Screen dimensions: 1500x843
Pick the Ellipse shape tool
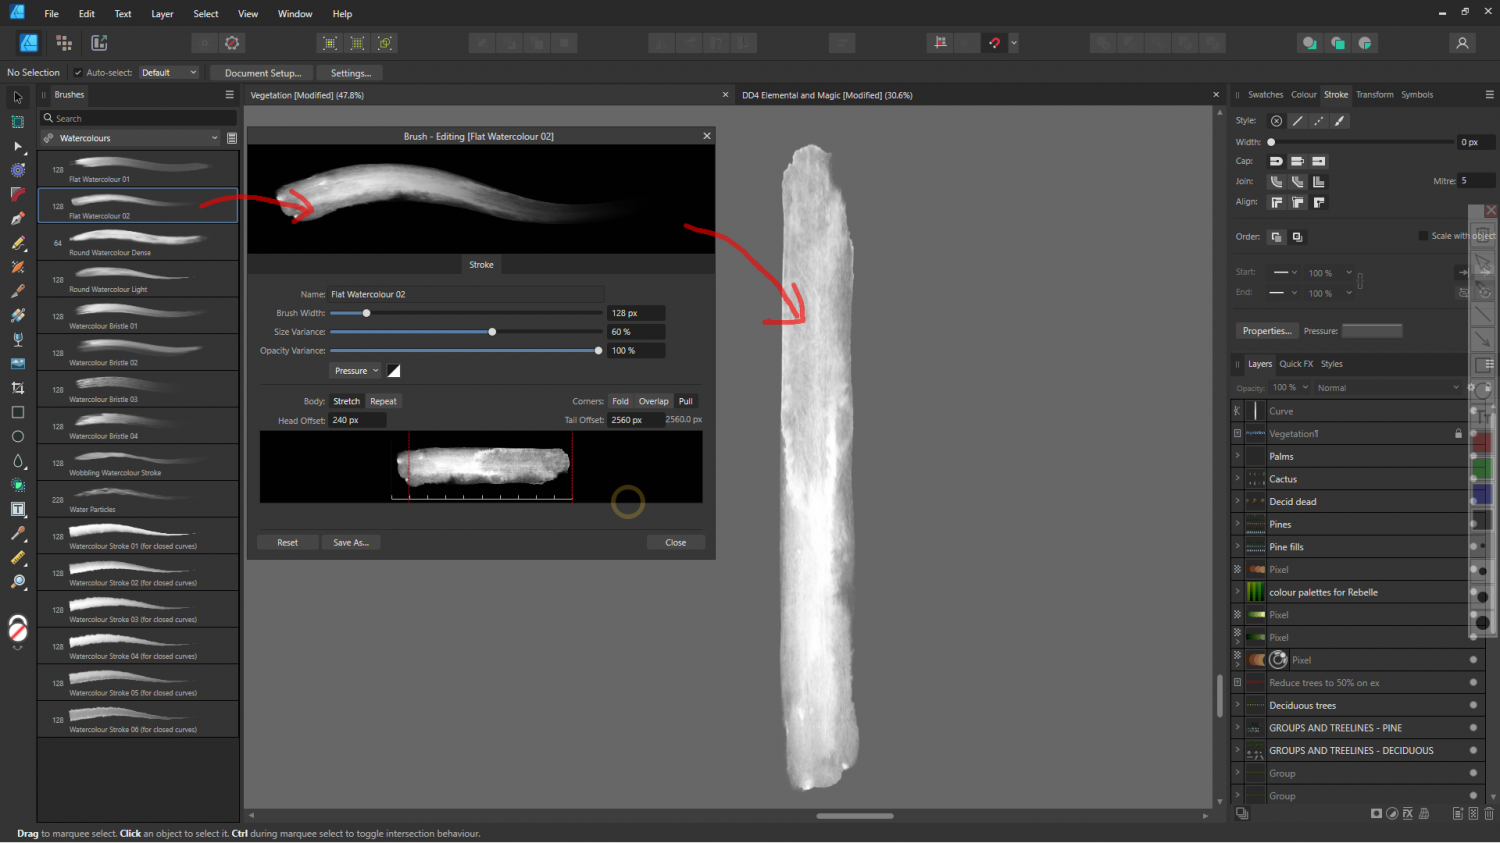18,437
